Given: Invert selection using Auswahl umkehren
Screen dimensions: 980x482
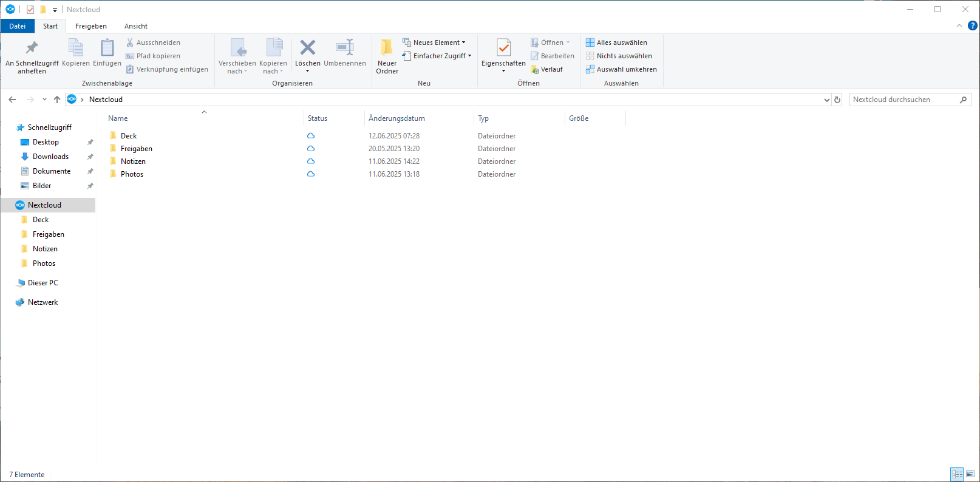Looking at the screenshot, I should click(621, 69).
